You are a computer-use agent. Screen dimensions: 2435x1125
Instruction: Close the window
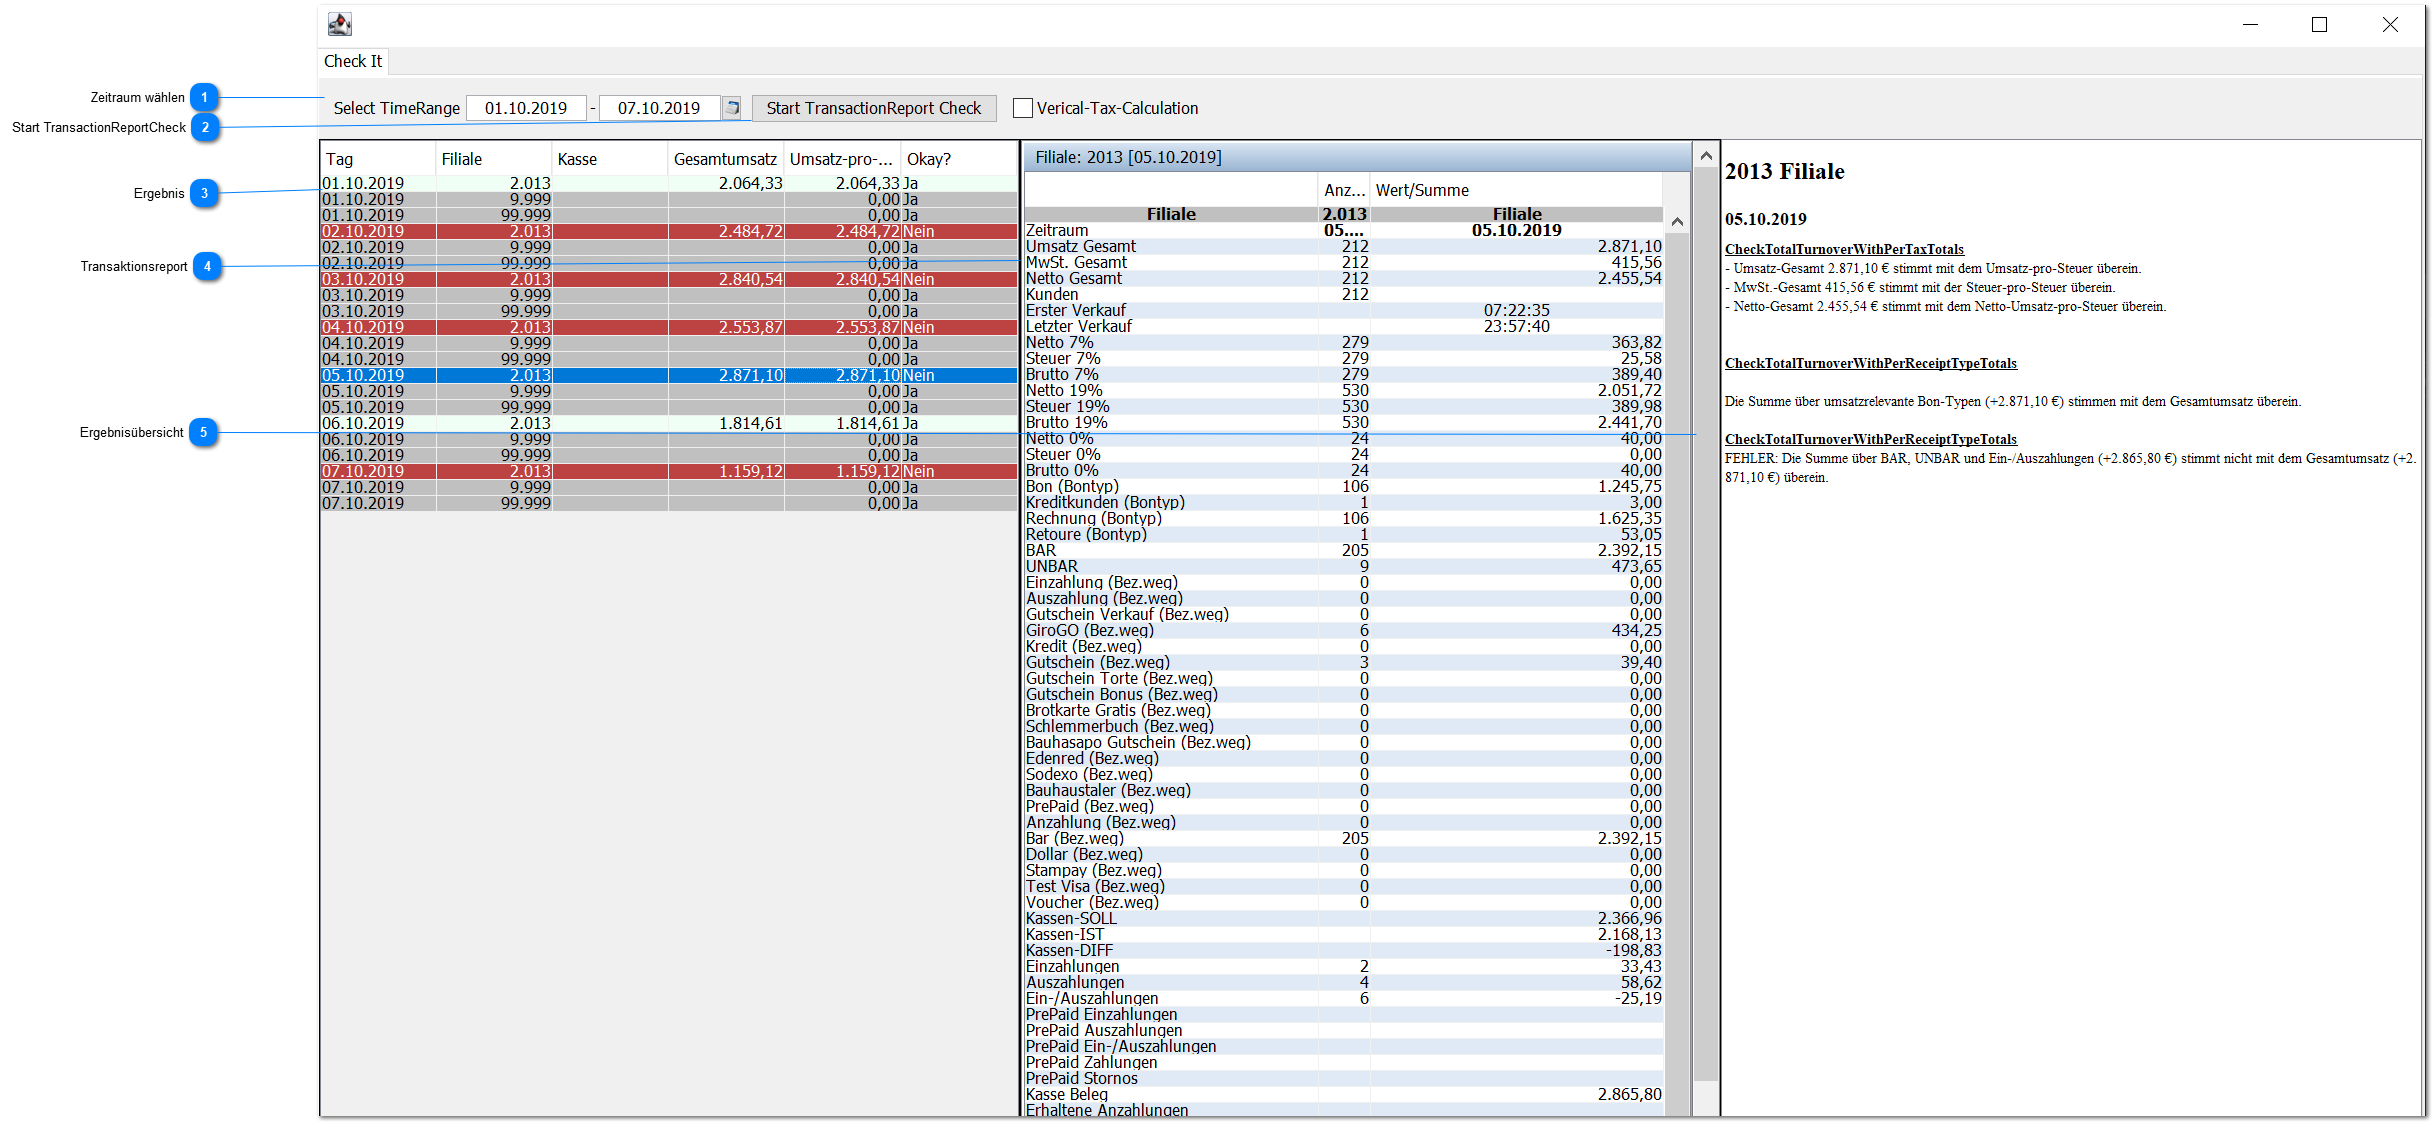tap(2390, 24)
